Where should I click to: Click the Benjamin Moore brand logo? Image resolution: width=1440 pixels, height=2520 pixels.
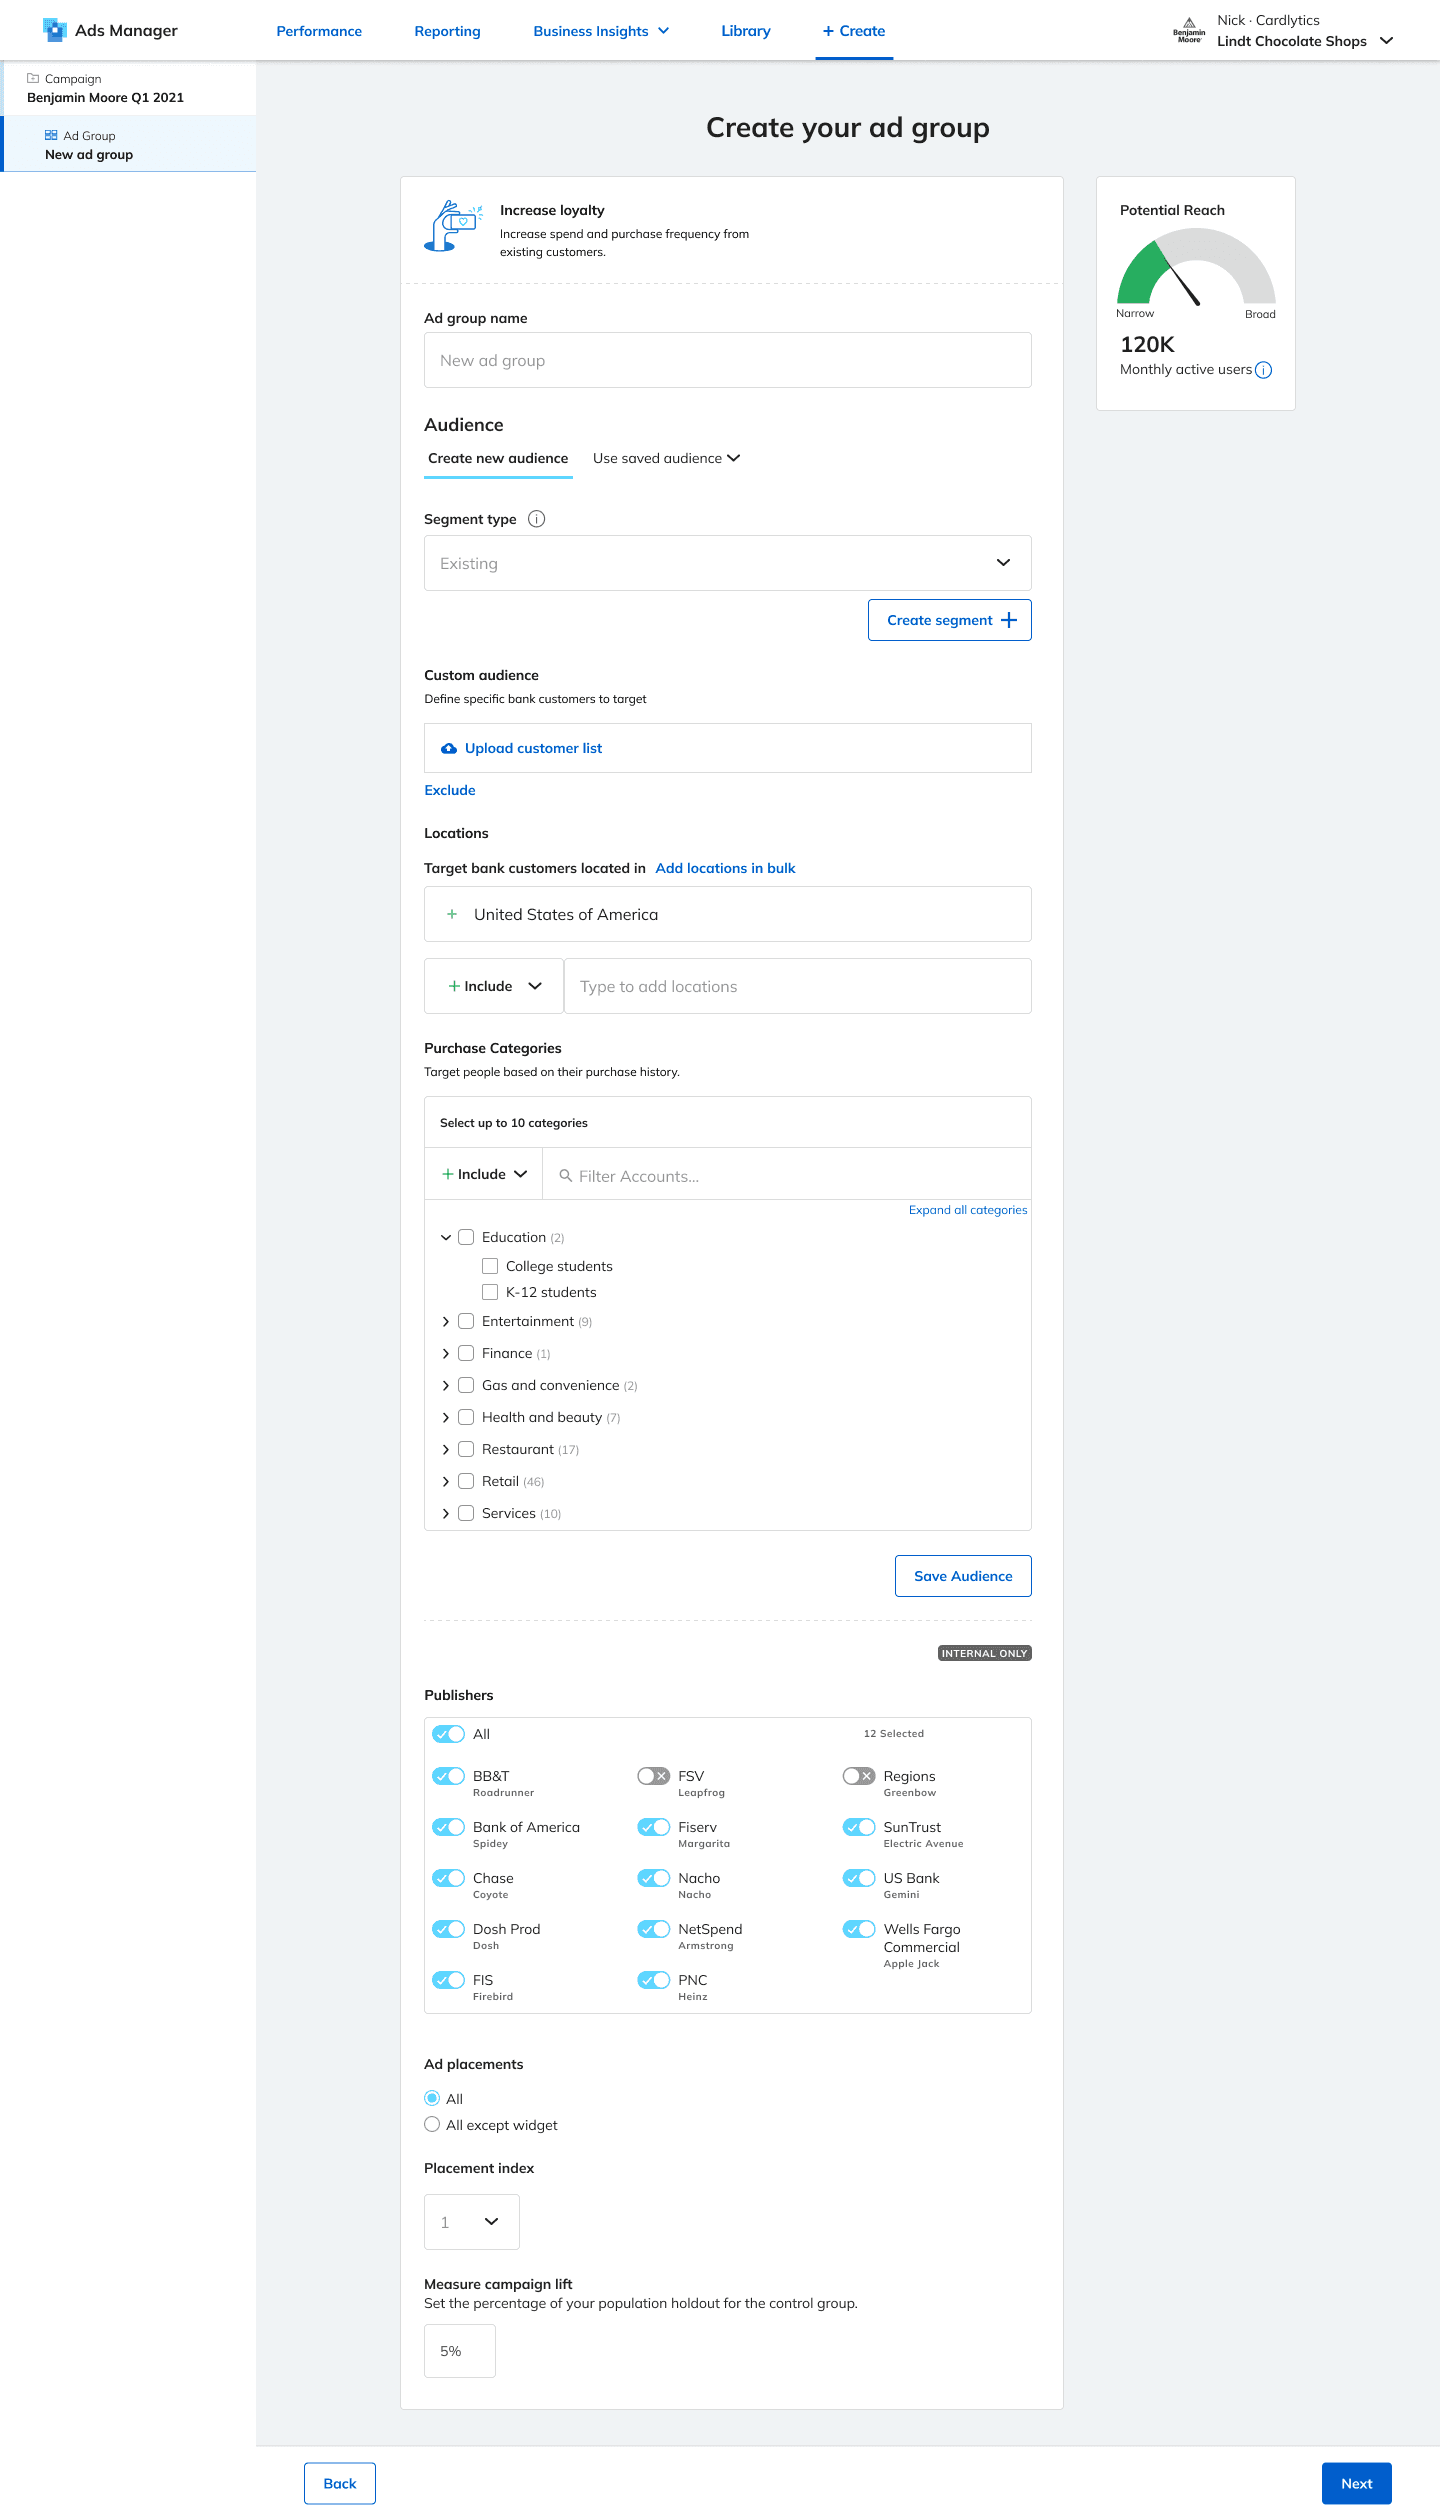1189,31
